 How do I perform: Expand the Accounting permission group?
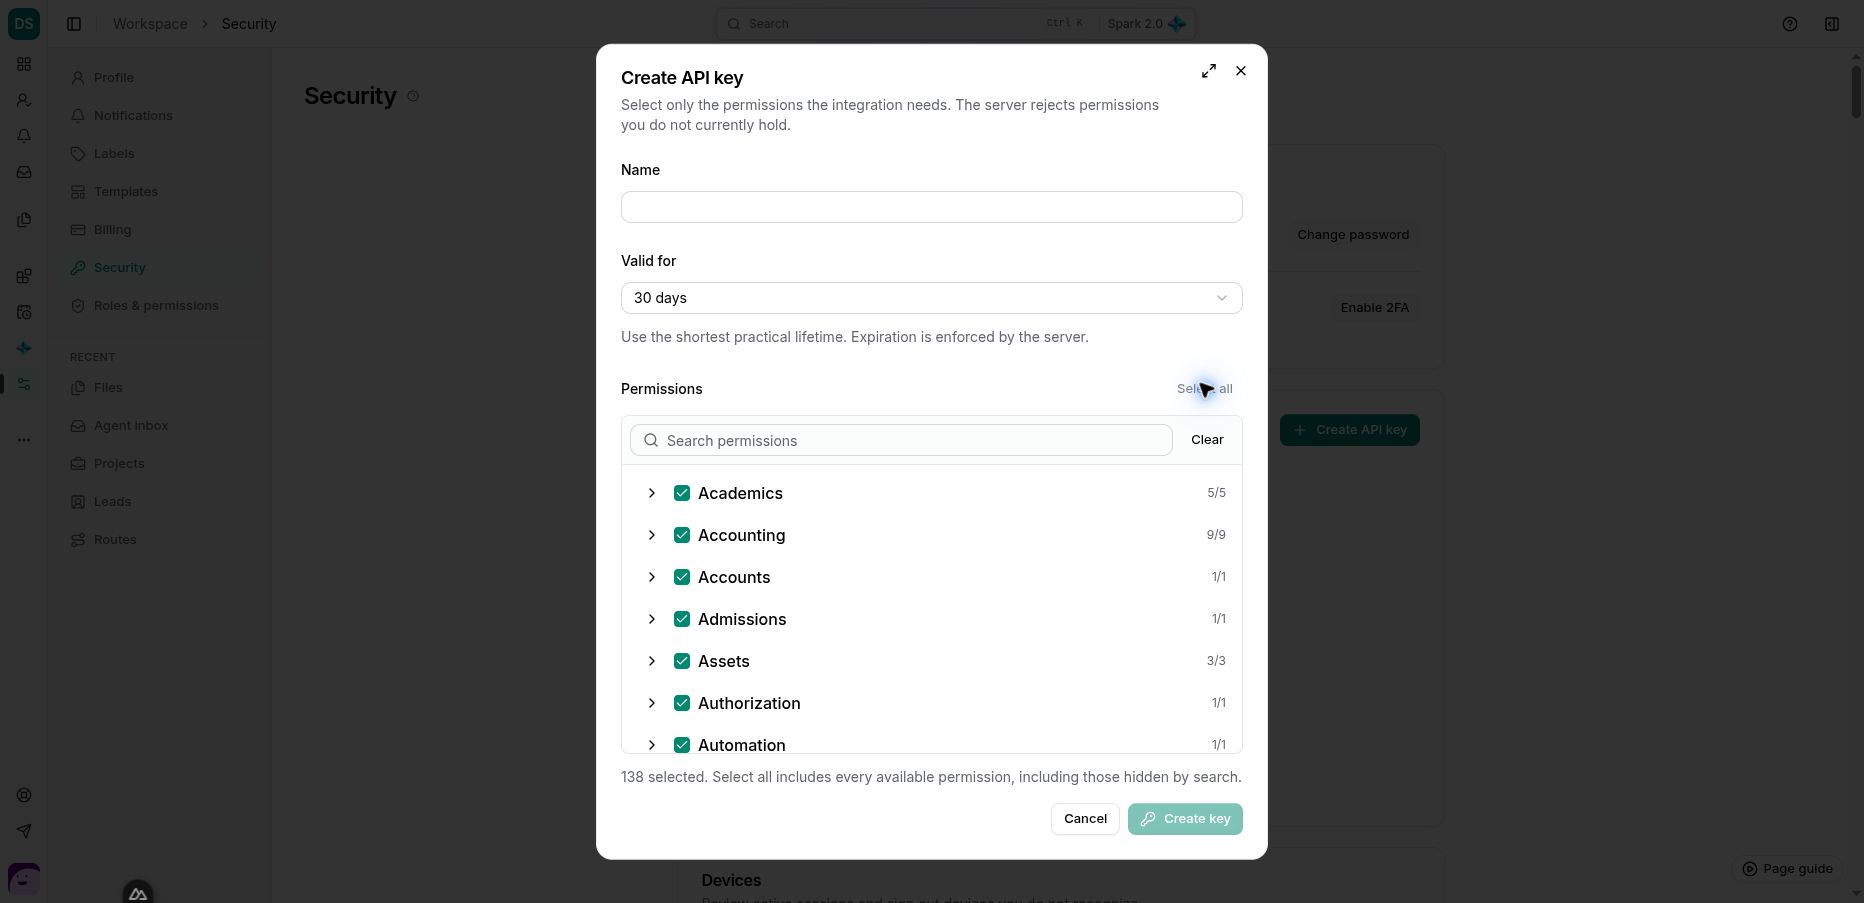(652, 535)
